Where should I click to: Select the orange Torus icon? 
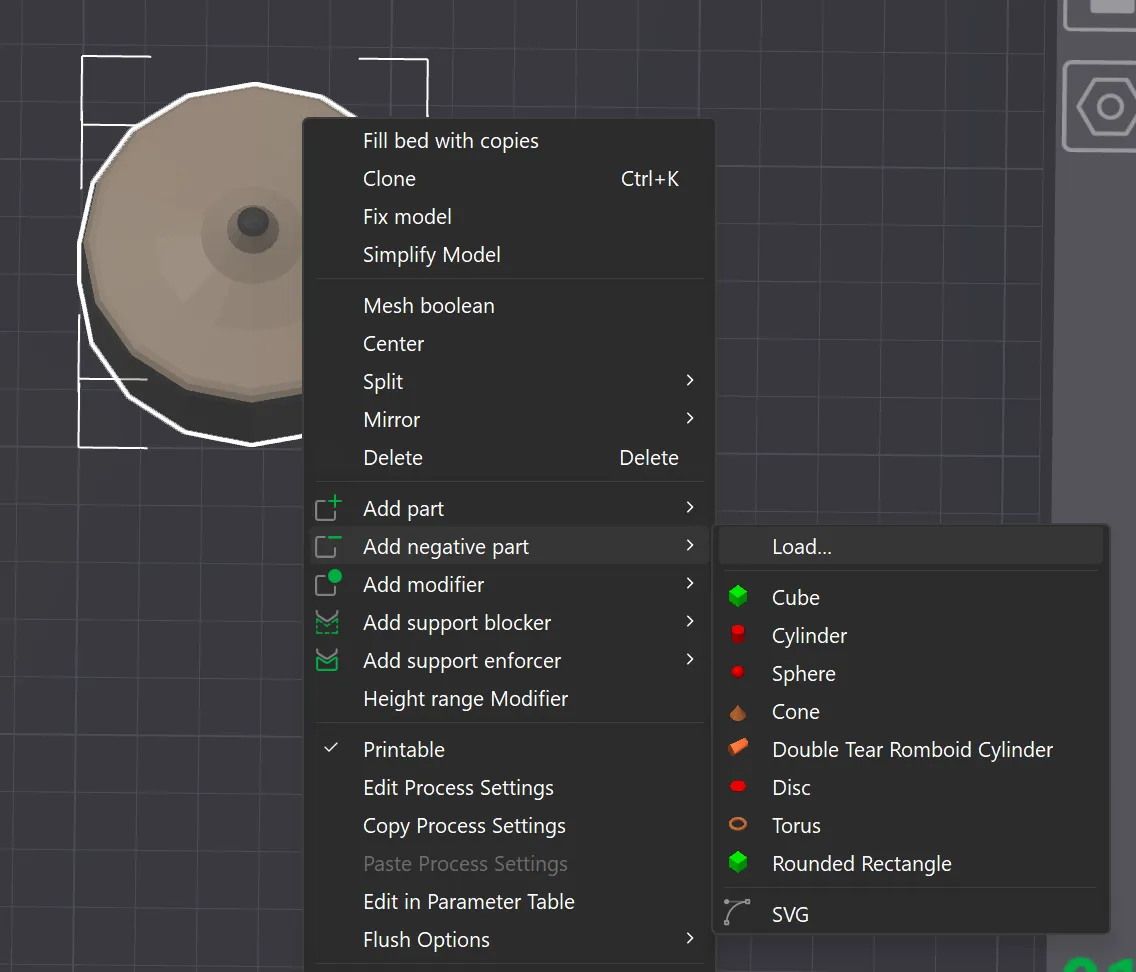coord(738,825)
